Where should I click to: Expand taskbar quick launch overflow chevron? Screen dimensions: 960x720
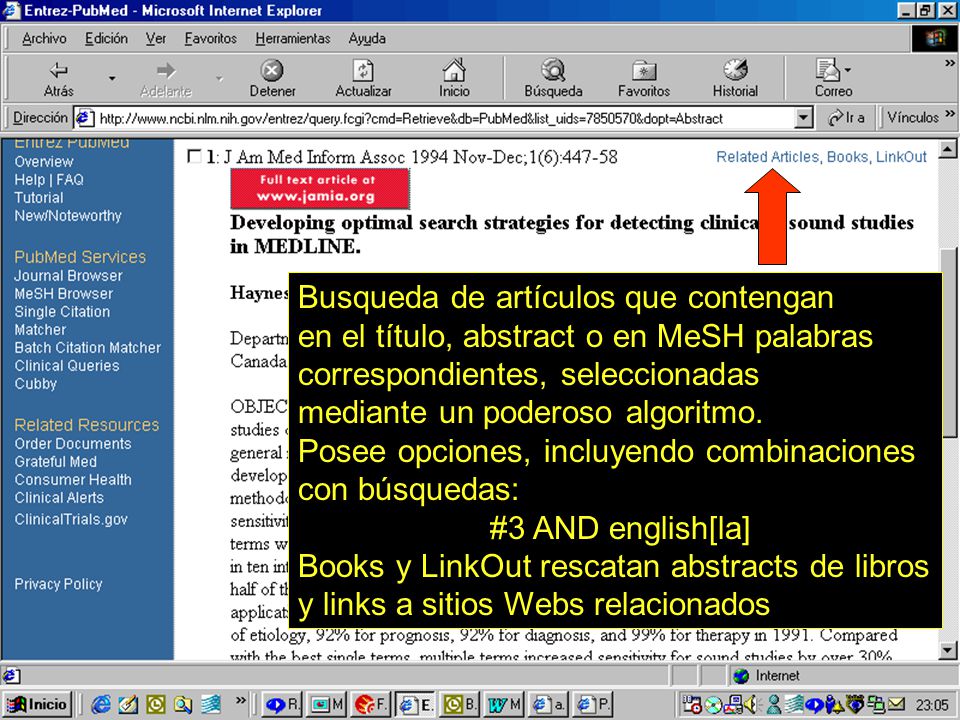point(240,700)
